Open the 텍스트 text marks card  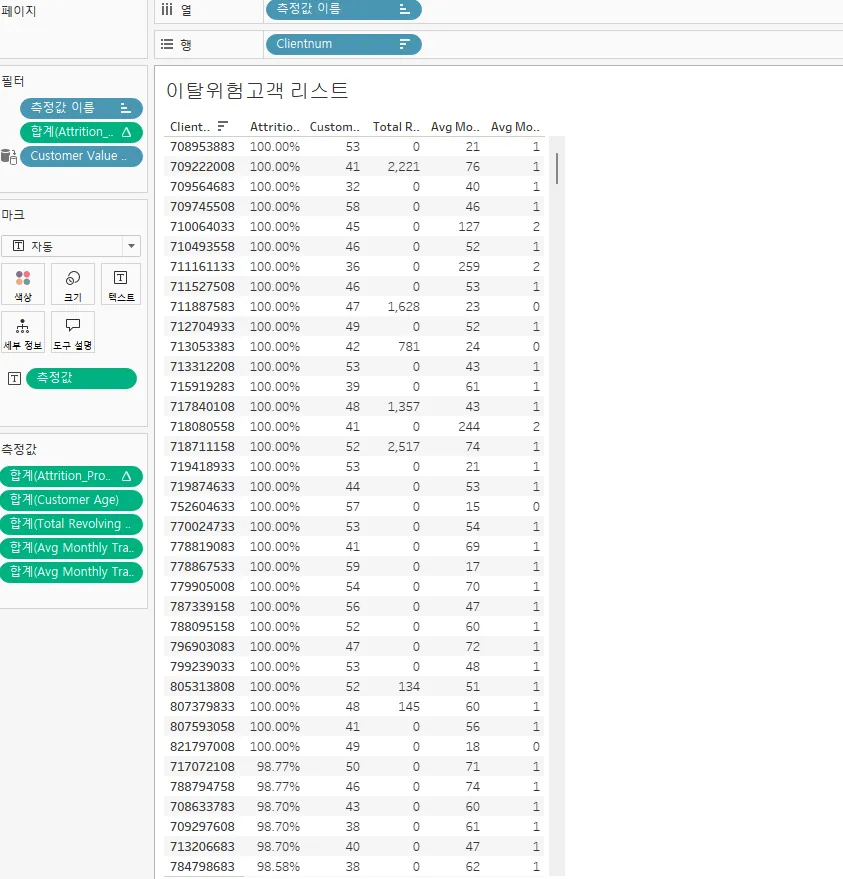121,285
